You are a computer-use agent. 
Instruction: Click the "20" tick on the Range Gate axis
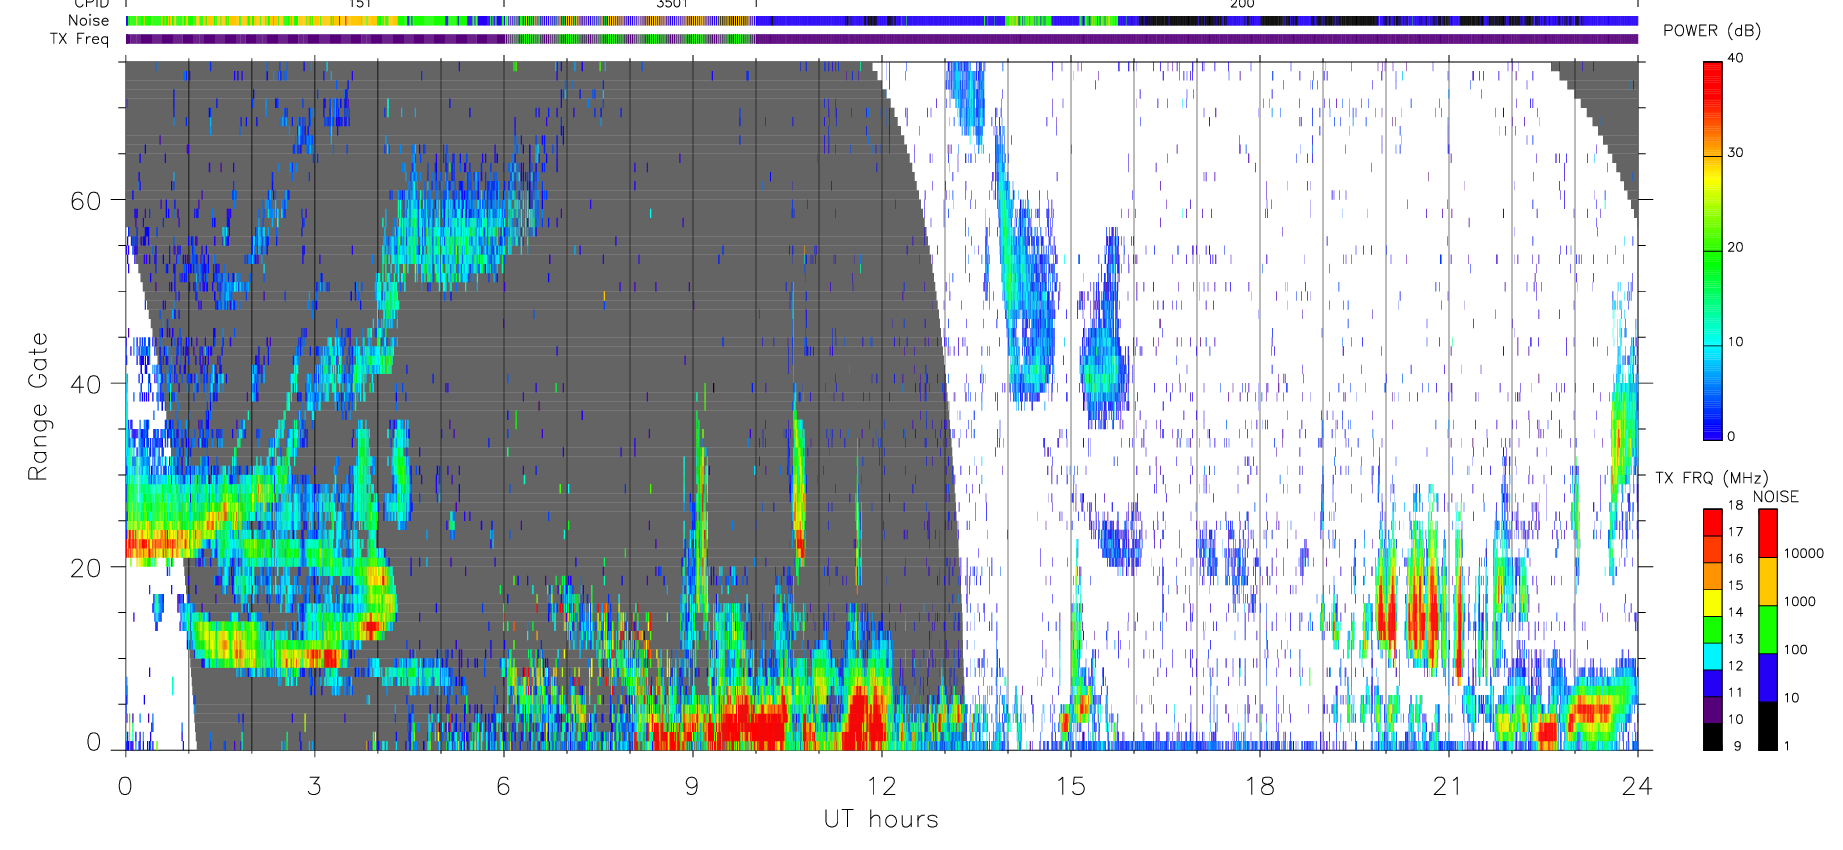[x=86, y=568]
